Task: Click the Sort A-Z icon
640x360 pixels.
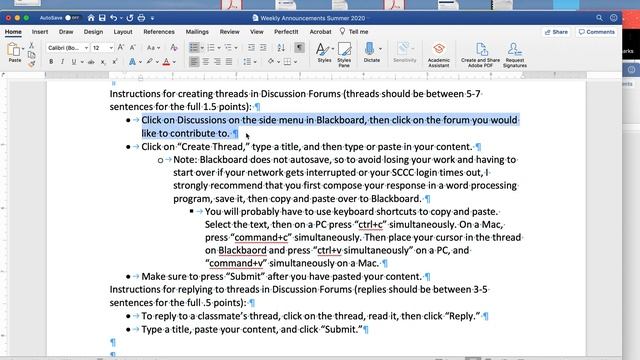Action: pyautogui.click(x=281, y=48)
